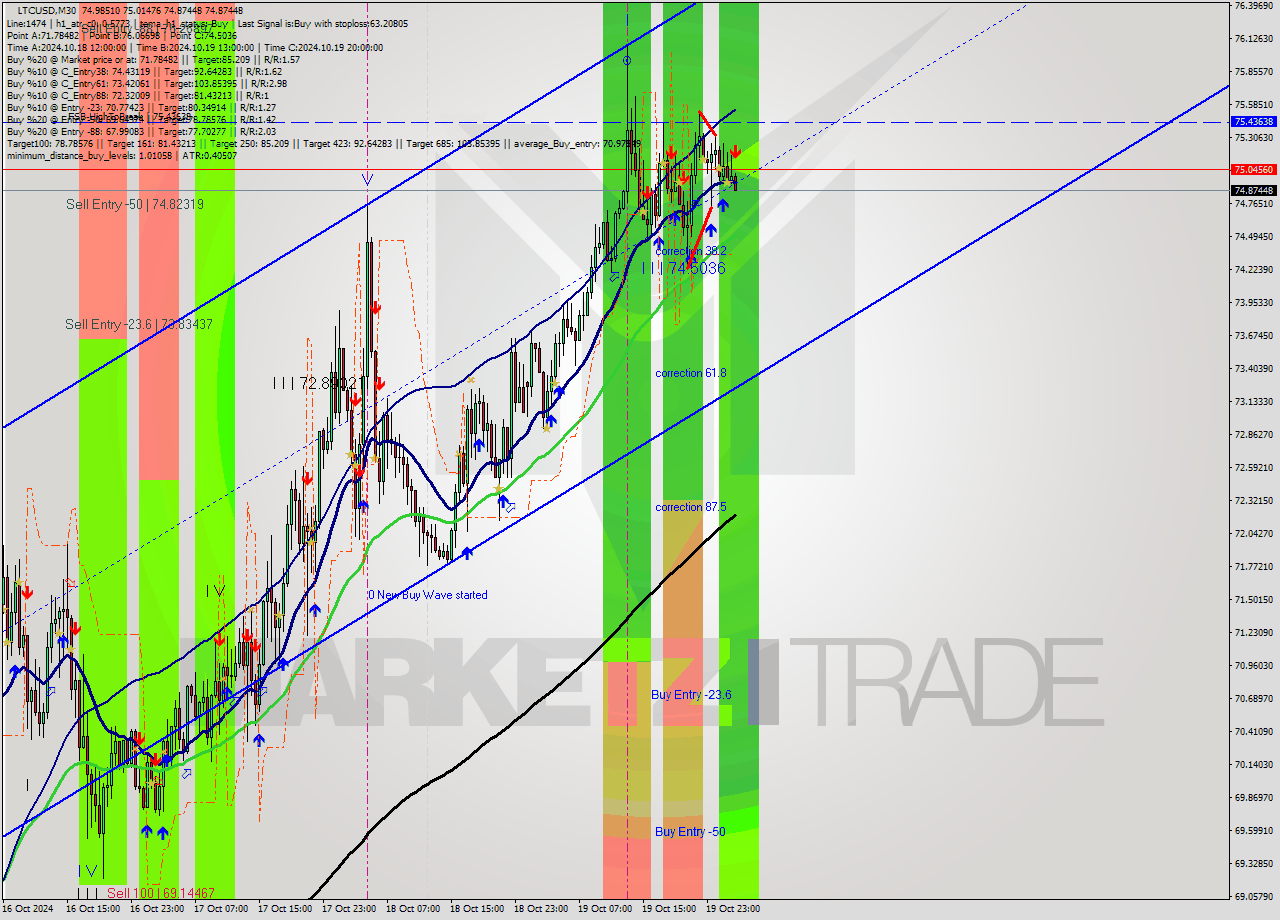
Task: Click 70.96030 on the price axis
Action: point(1254,666)
